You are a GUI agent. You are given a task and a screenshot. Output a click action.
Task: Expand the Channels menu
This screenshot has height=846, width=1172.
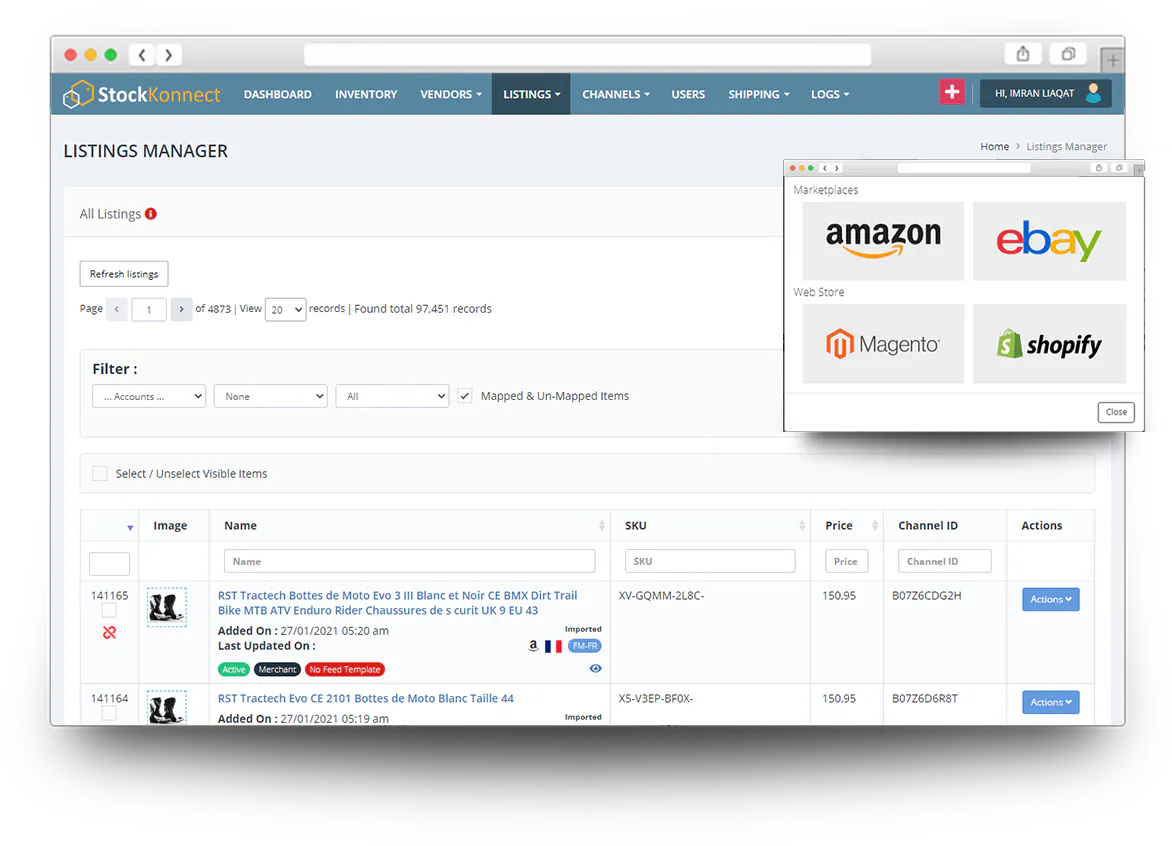[616, 94]
